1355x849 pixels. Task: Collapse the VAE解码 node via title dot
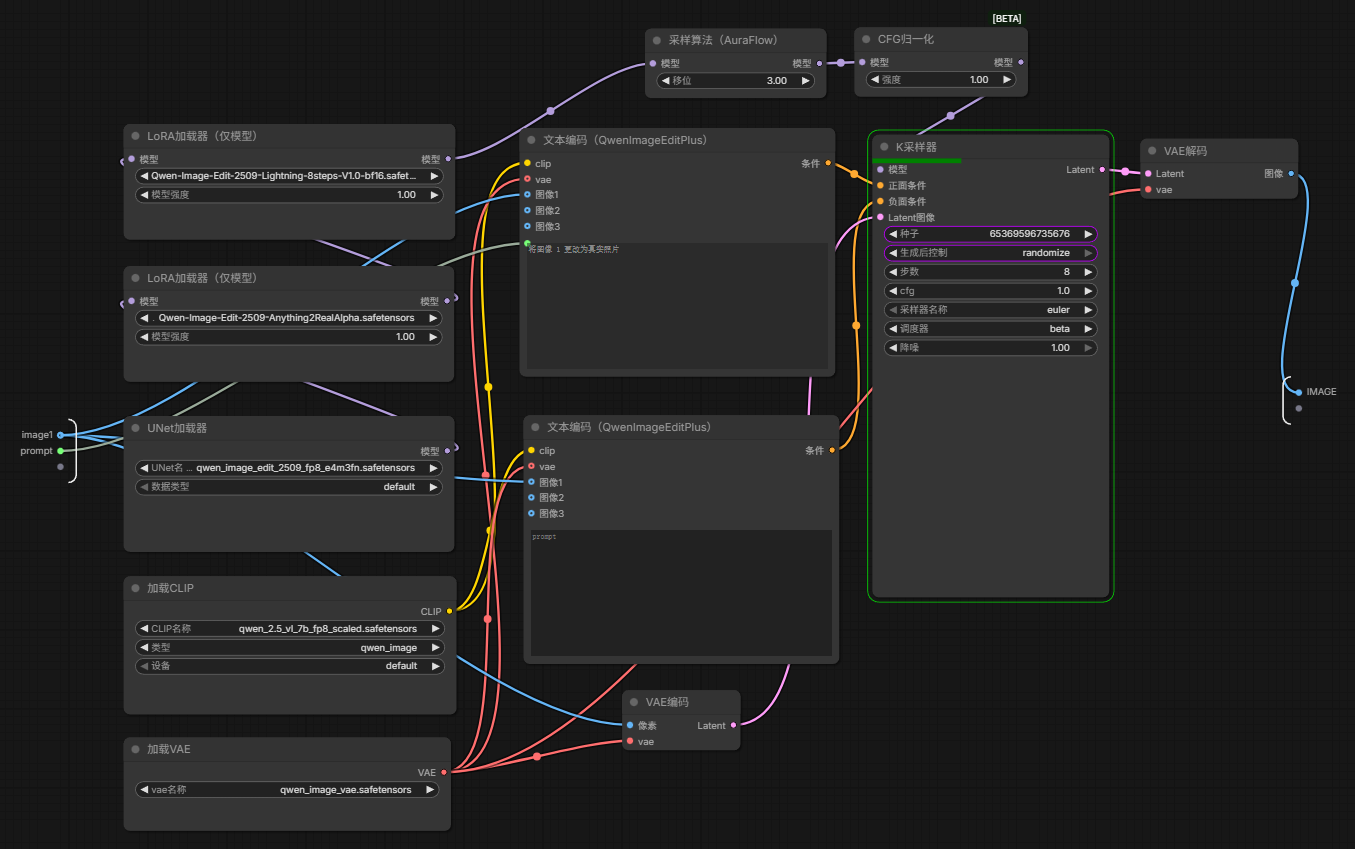[x=1152, y=151]
